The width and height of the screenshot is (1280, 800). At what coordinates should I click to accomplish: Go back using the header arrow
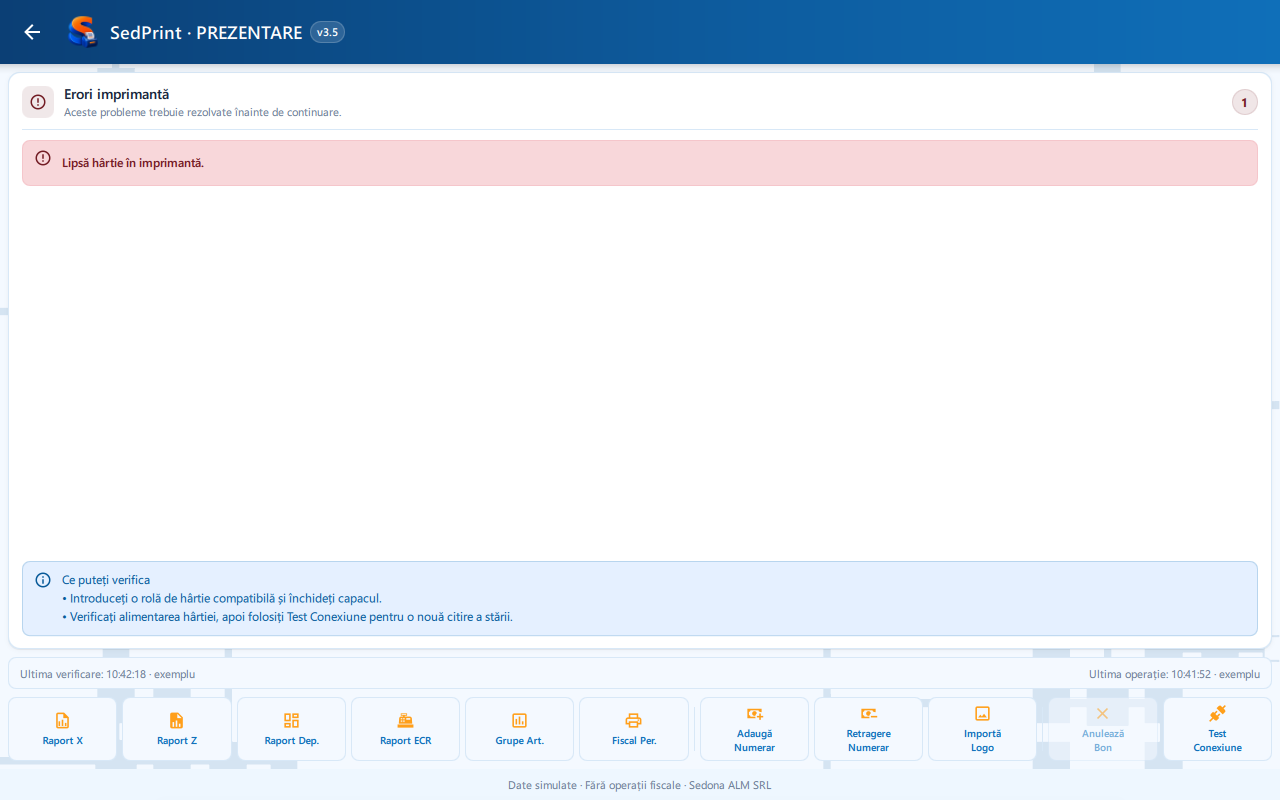(32, 32)
